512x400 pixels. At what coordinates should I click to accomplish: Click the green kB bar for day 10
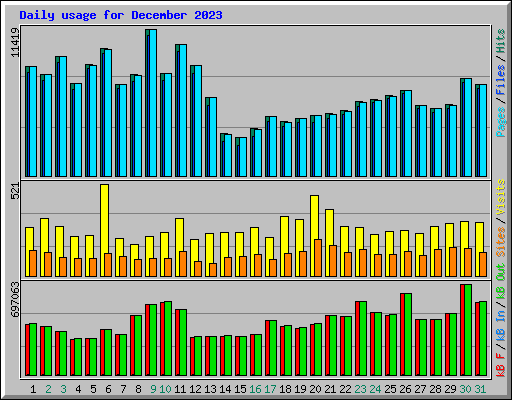click(168, 339)
